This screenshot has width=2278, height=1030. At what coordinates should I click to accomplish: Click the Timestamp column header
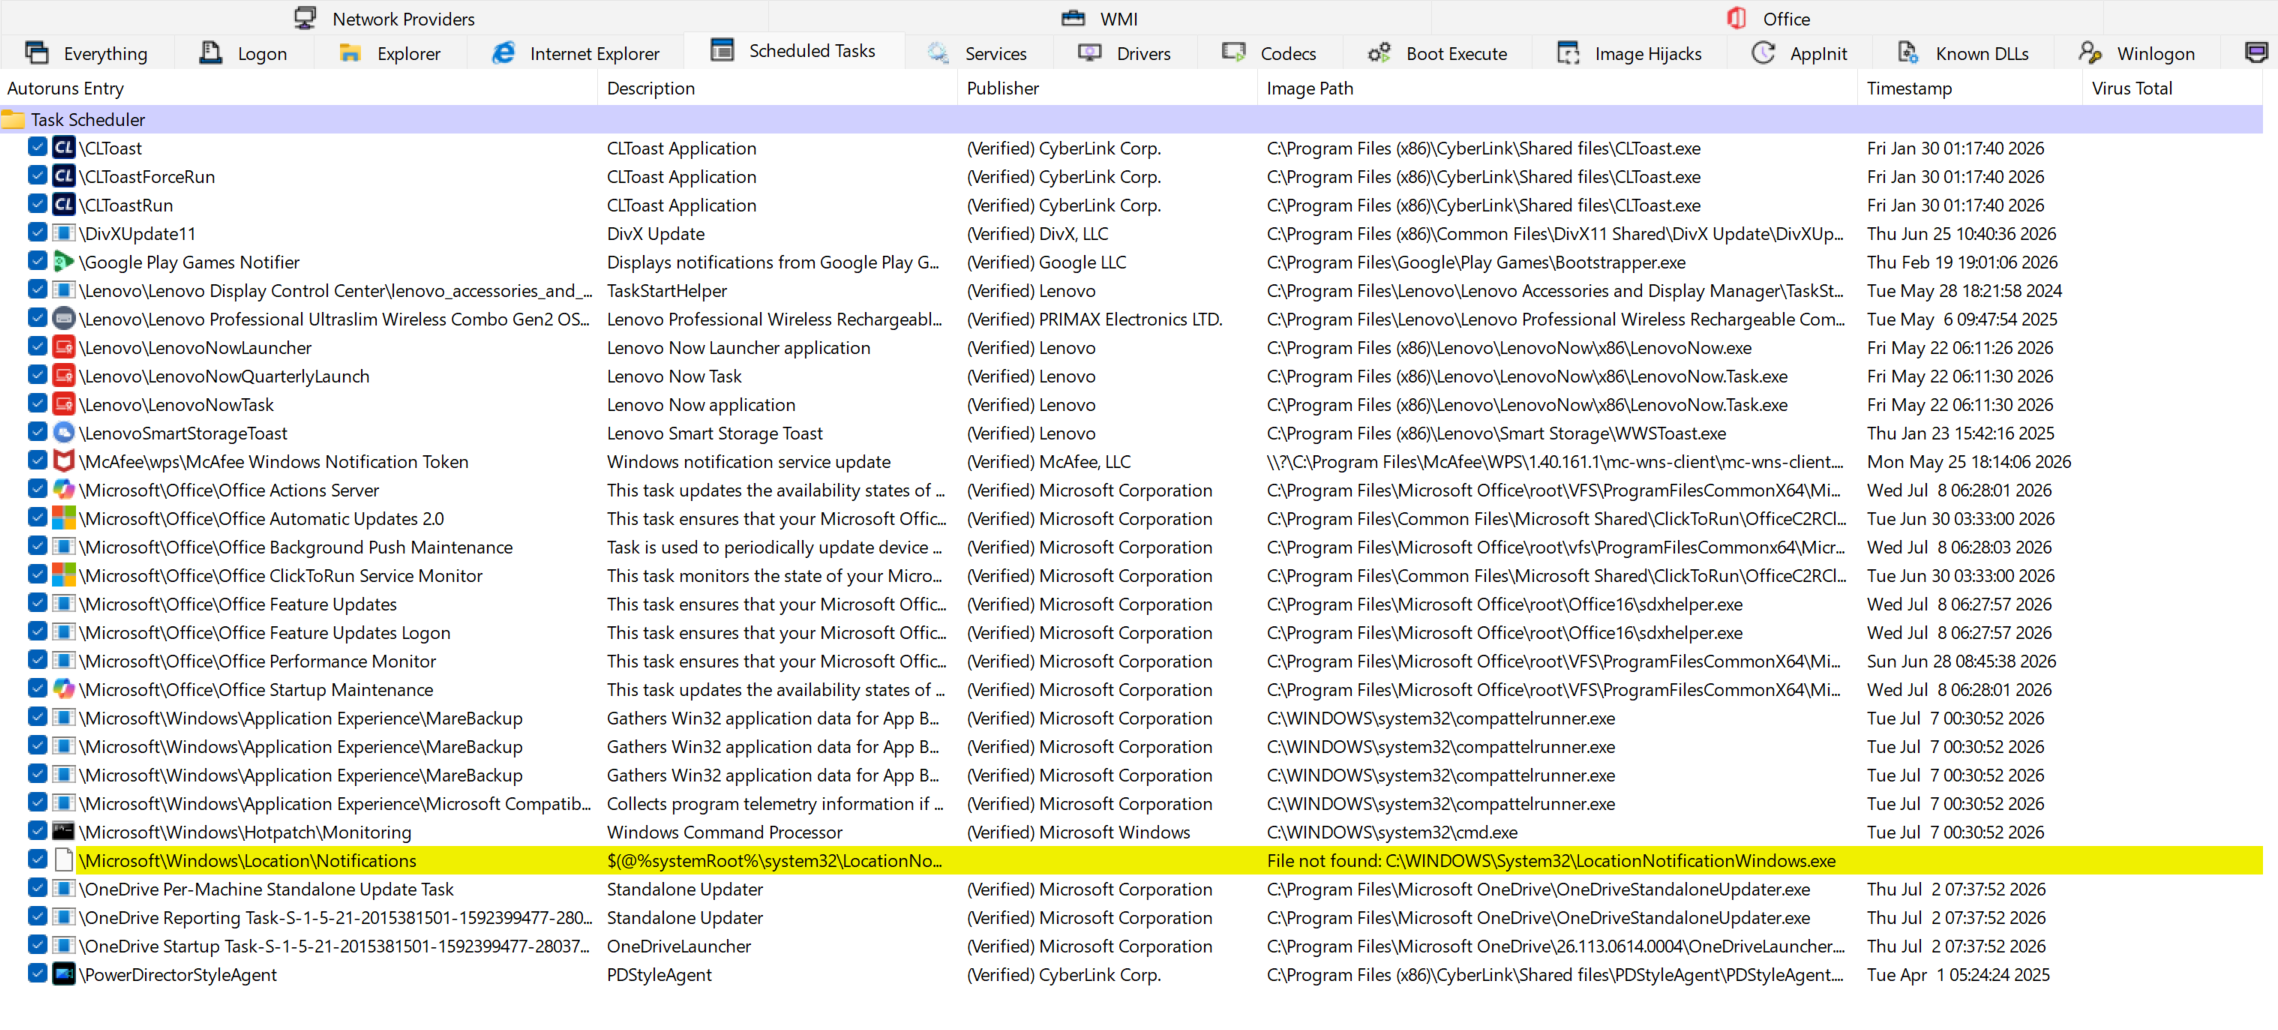(1971, 88)
